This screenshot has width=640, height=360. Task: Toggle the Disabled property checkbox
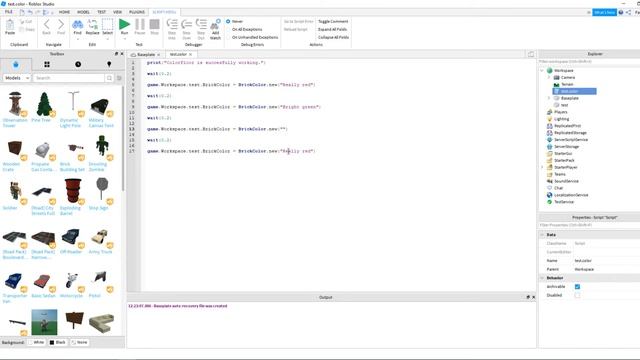point(577,295)
